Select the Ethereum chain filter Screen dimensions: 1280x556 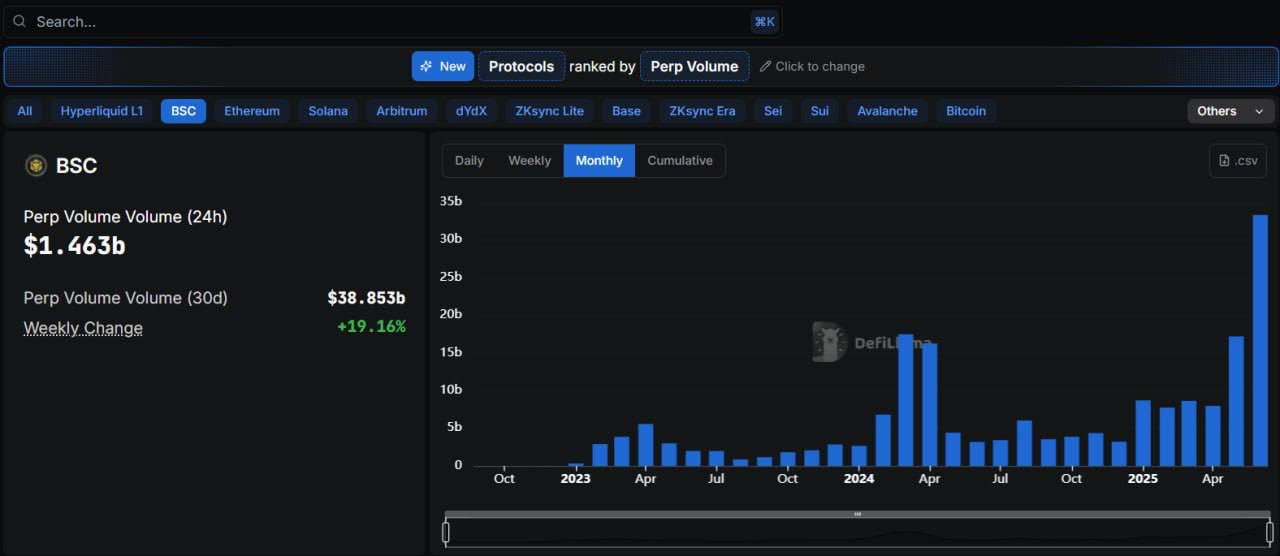click(x=252, y=111)
